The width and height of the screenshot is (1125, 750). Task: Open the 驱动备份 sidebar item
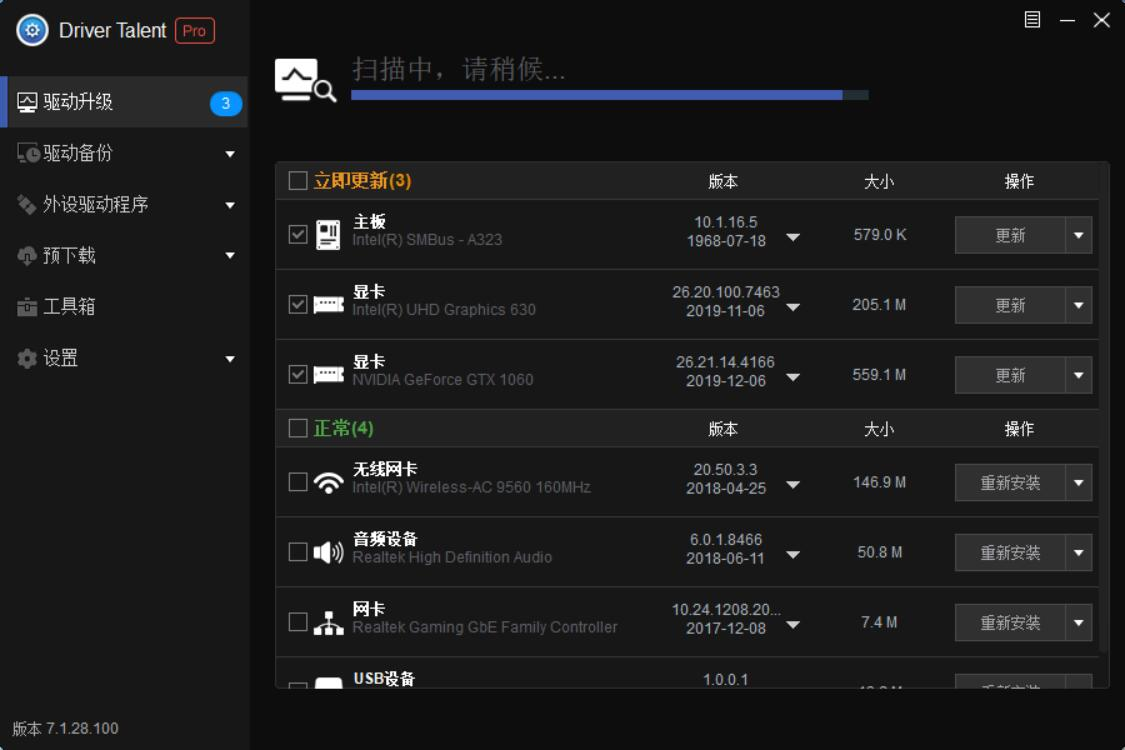pos(123,154)
